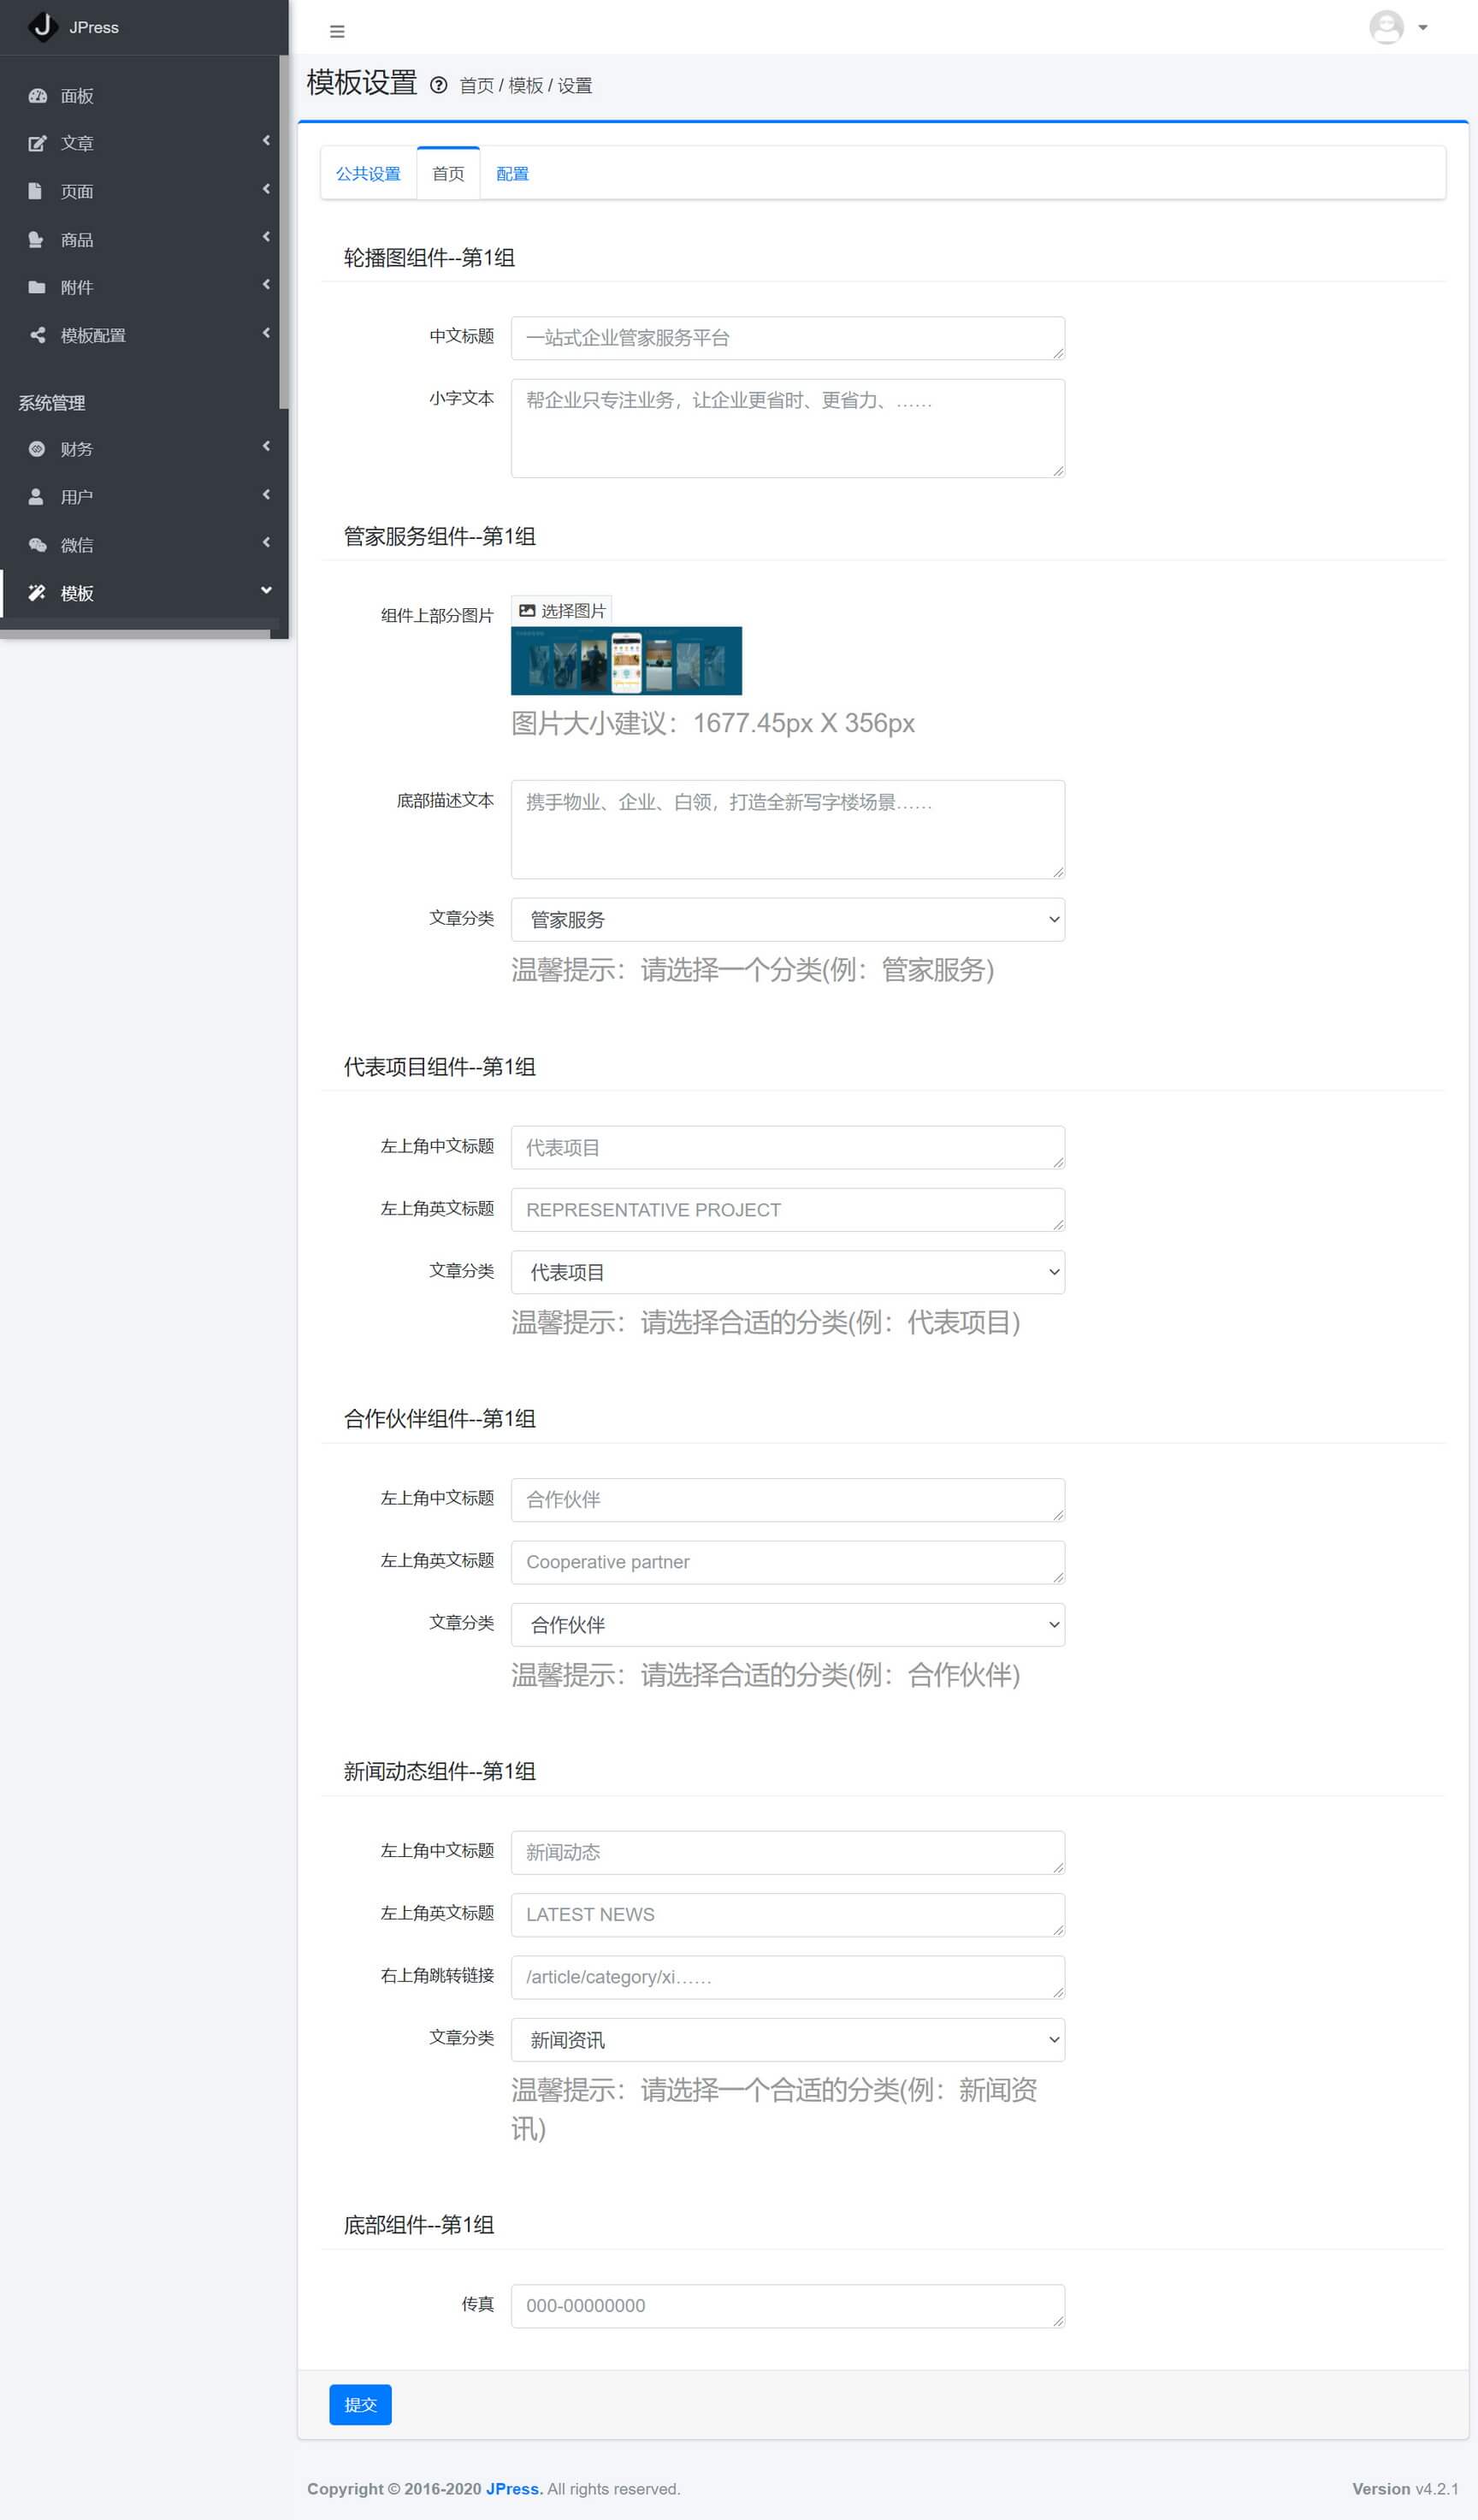Focus the LATEST NEWS English title field
Image resolution: width=1478 pixels, height=2520 pixels.
click(x=788, y=1915)
